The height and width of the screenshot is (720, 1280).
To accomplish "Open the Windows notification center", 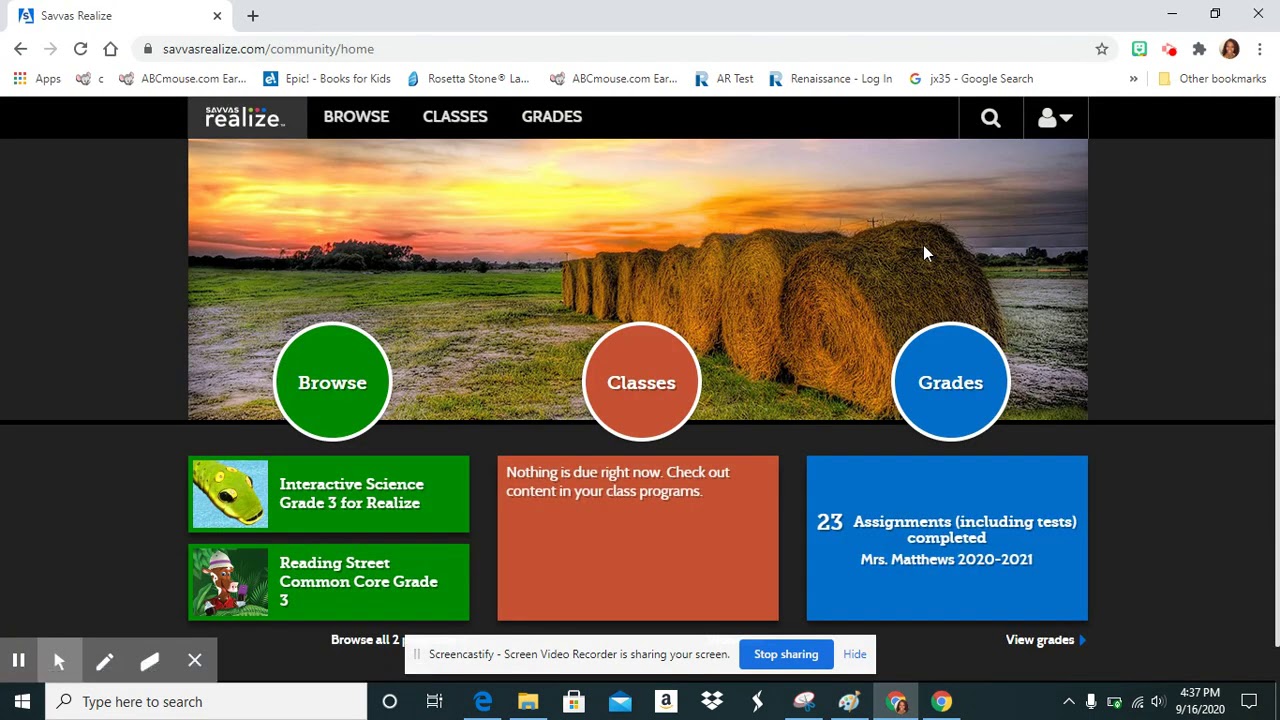I will [x=1249, y=702].
